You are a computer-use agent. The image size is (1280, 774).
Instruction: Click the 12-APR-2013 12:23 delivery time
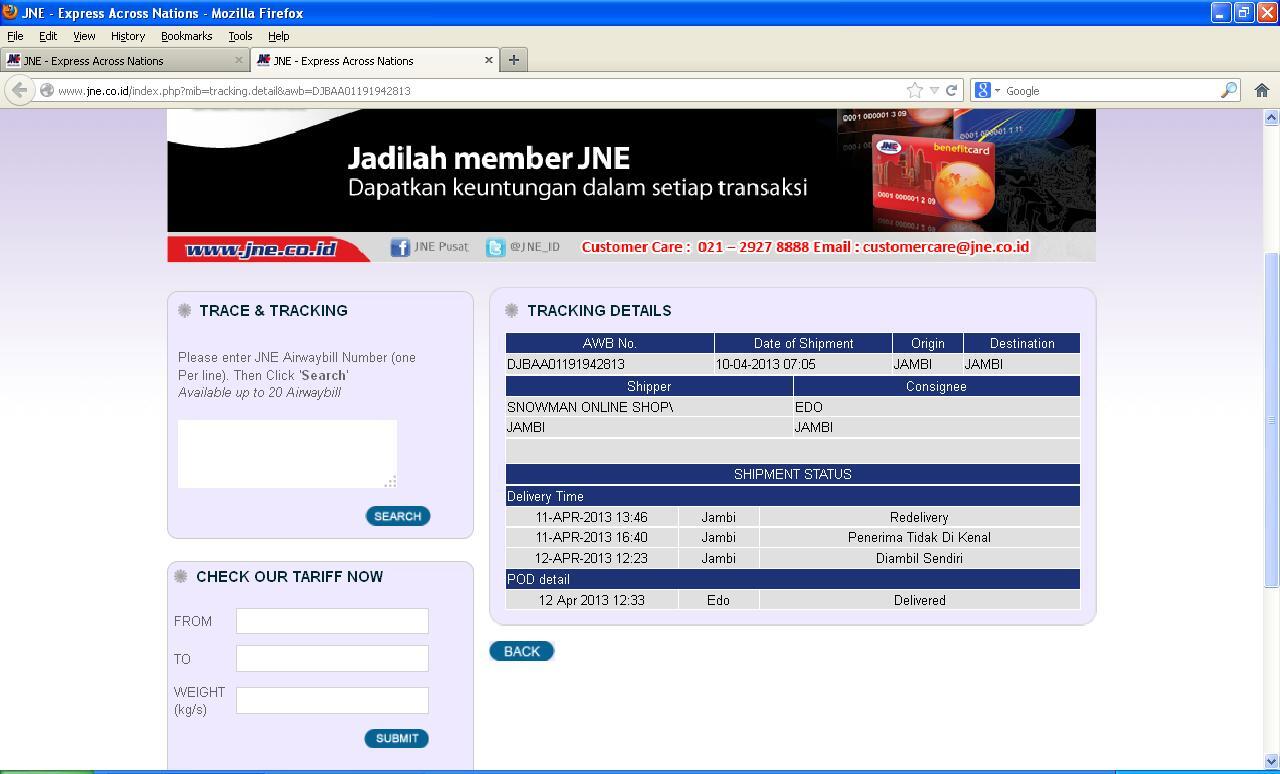coord(591,558)
